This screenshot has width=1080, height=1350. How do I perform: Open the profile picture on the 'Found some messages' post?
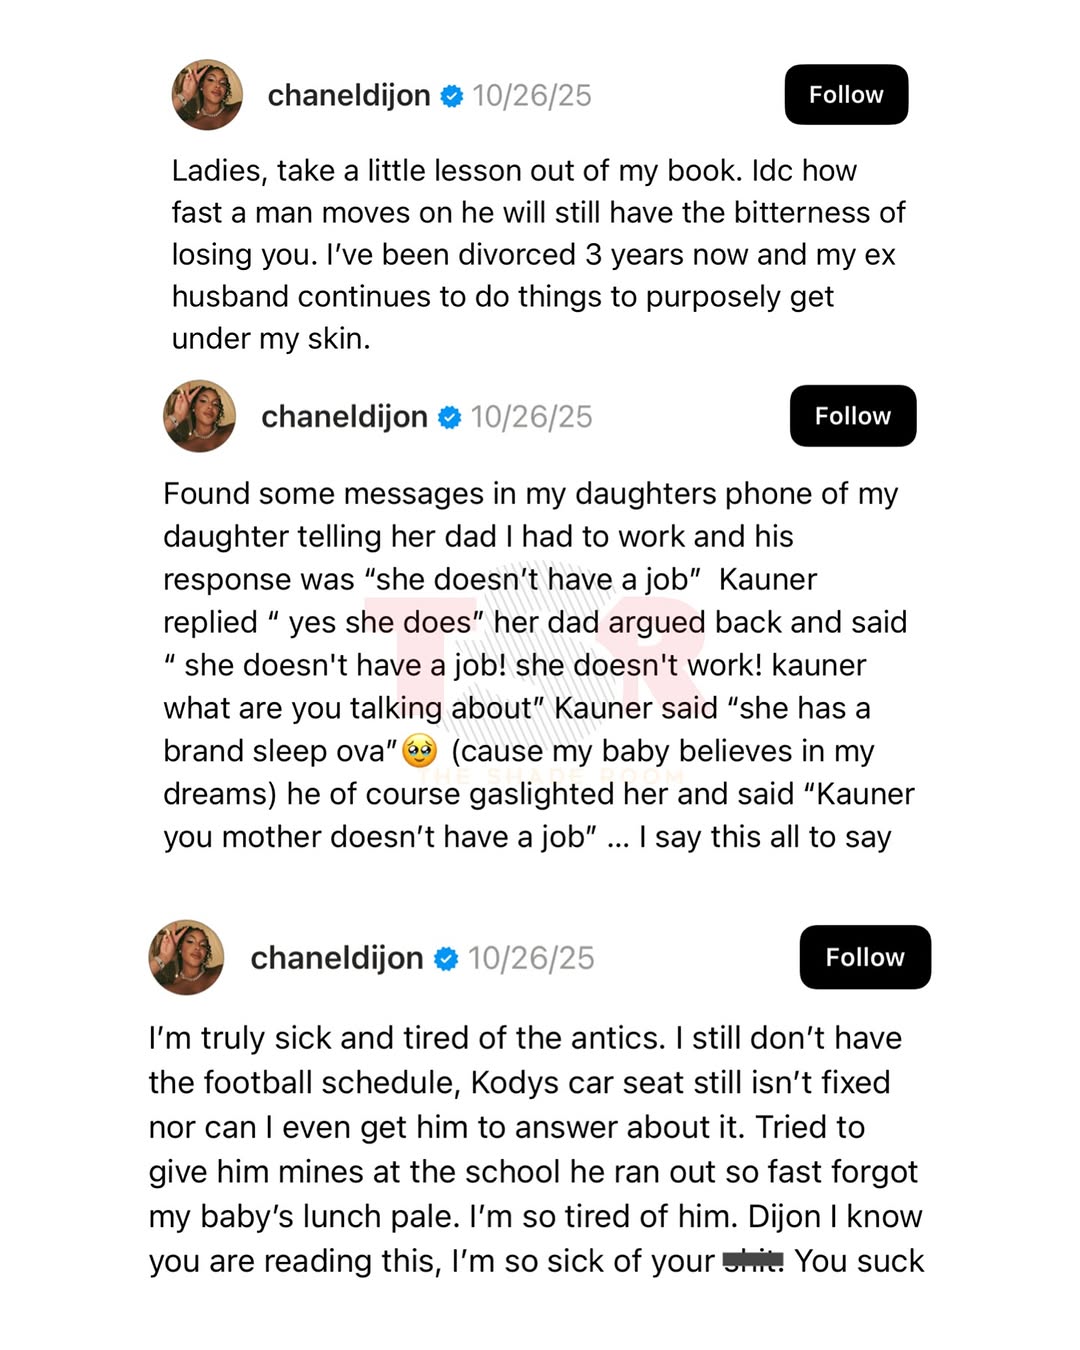(x=200, y=416)
